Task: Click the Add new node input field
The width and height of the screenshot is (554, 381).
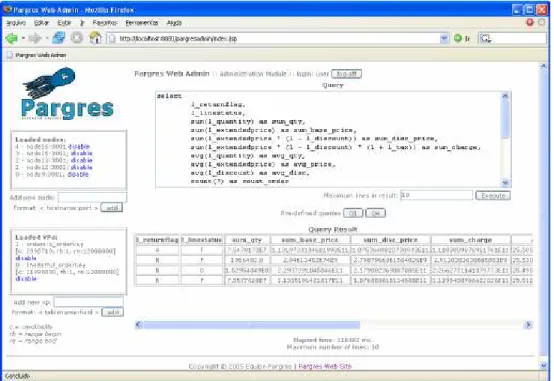Action: point(92,197)
